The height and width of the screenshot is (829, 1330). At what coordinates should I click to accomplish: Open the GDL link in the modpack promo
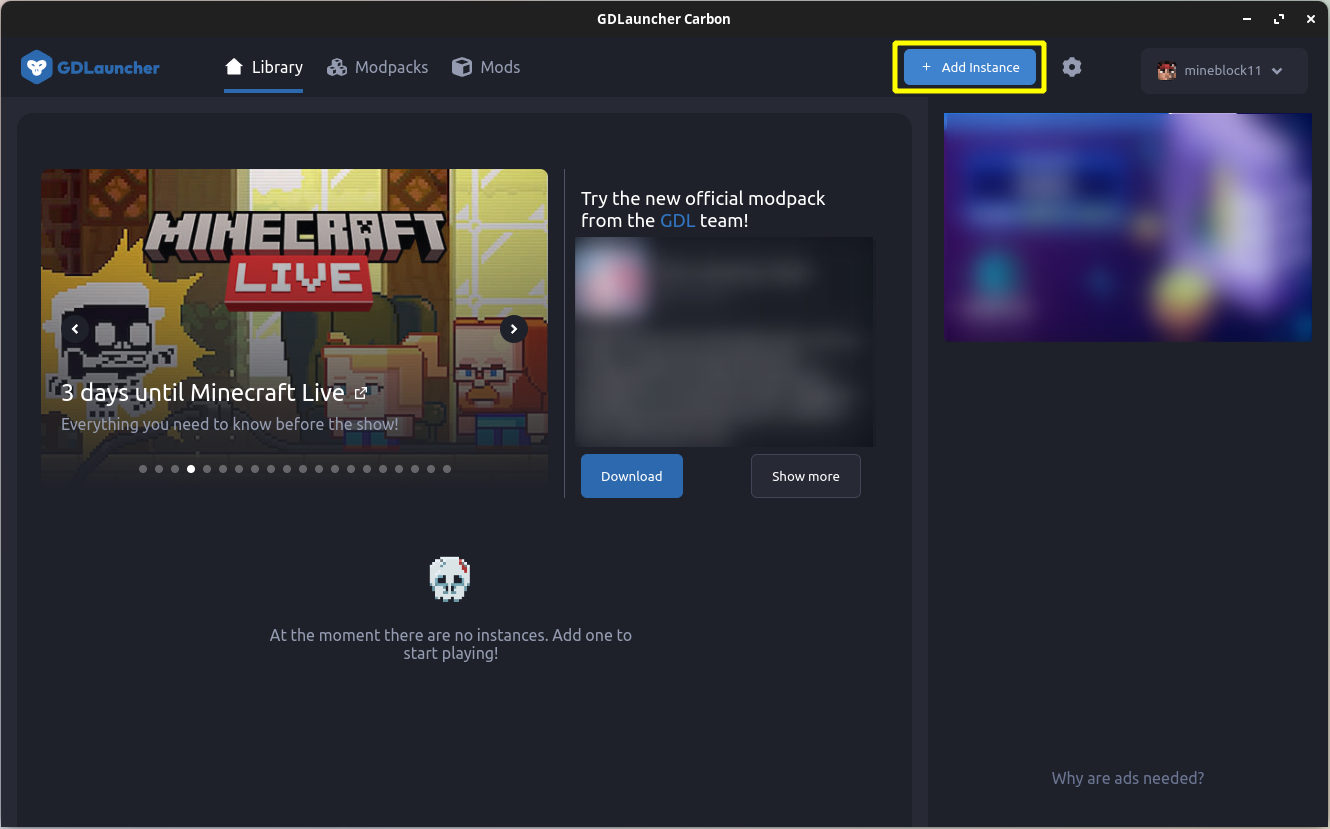click(x=677, y=220)
